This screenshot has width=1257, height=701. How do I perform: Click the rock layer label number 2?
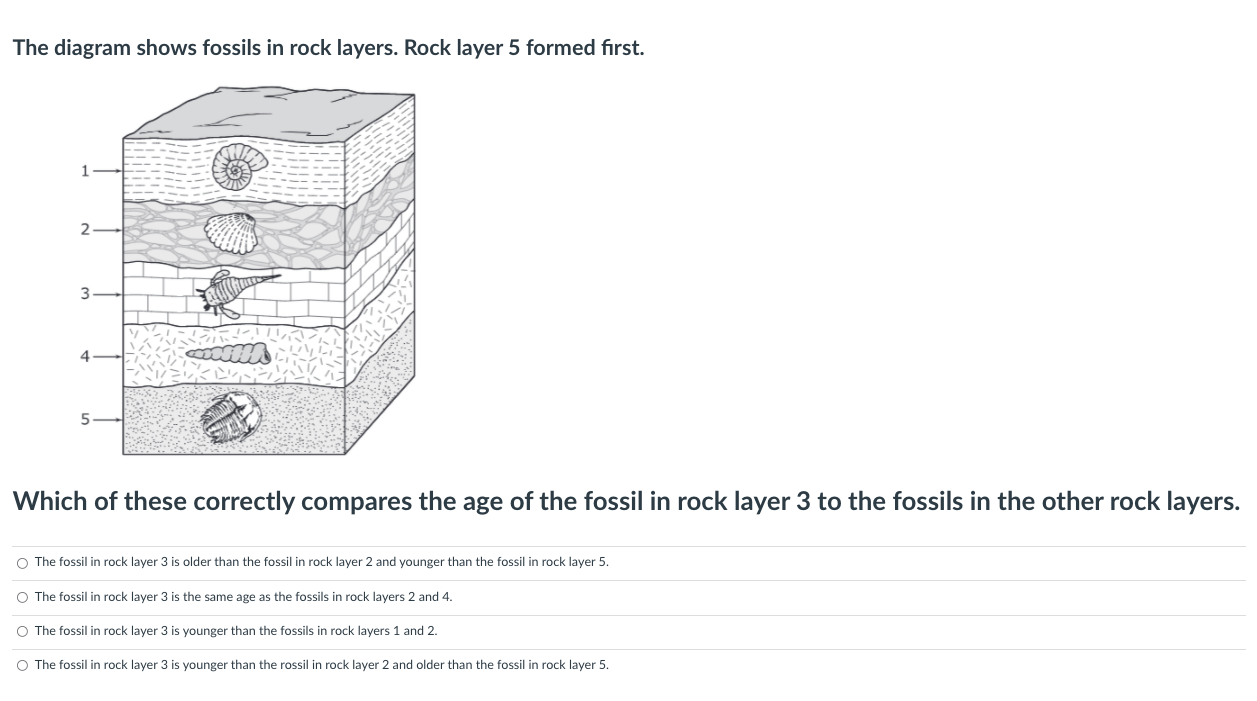(x=85, y=231)
